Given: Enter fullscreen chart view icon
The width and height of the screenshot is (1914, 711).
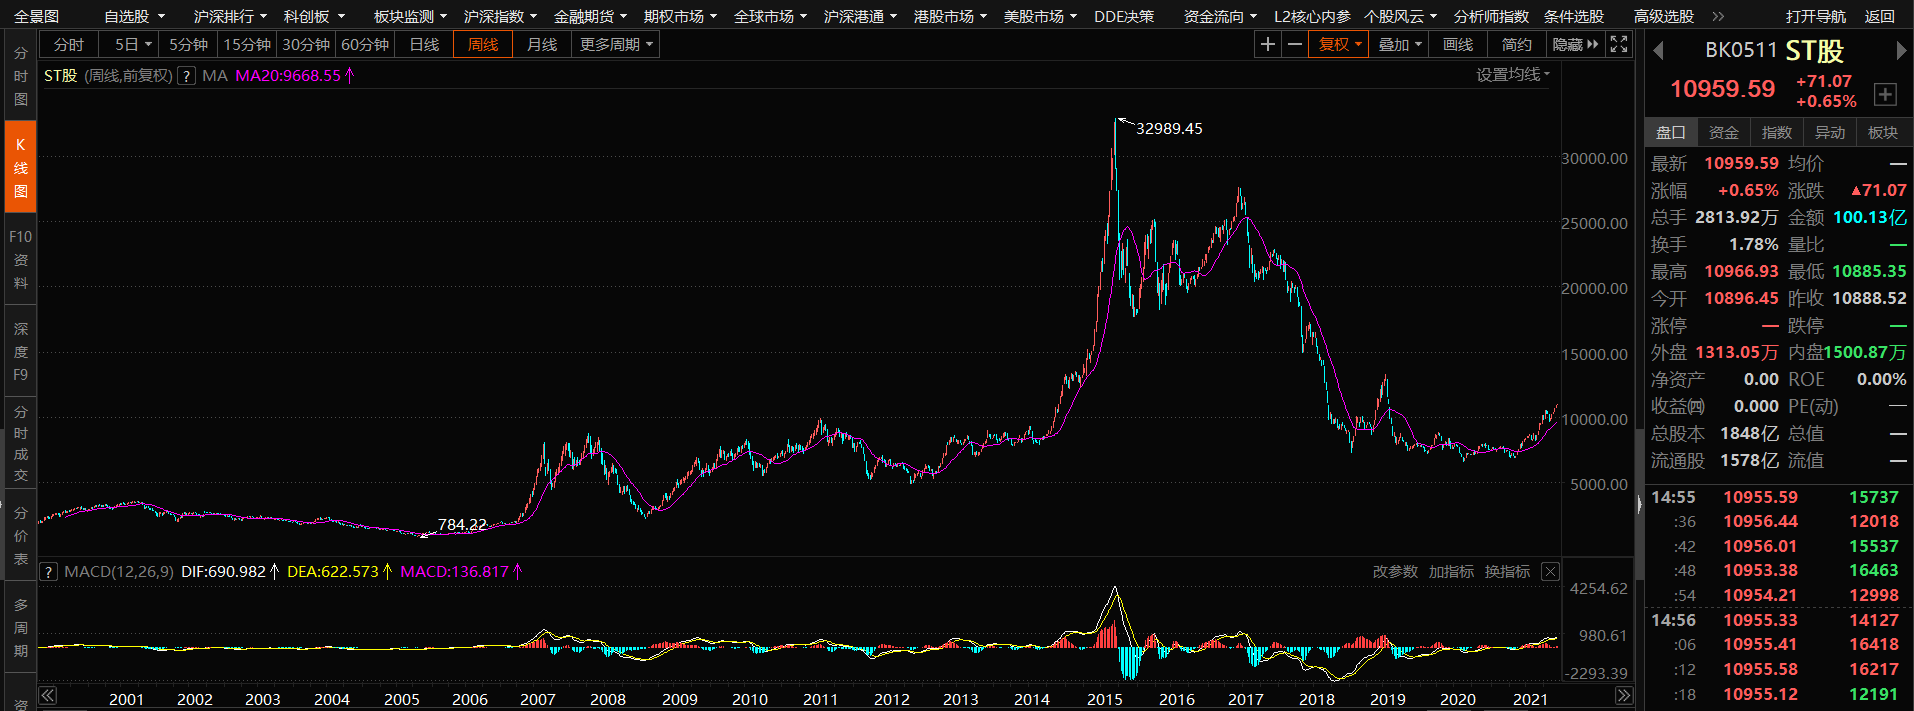Looking at the screenshot, I should tap(1619, 44).
